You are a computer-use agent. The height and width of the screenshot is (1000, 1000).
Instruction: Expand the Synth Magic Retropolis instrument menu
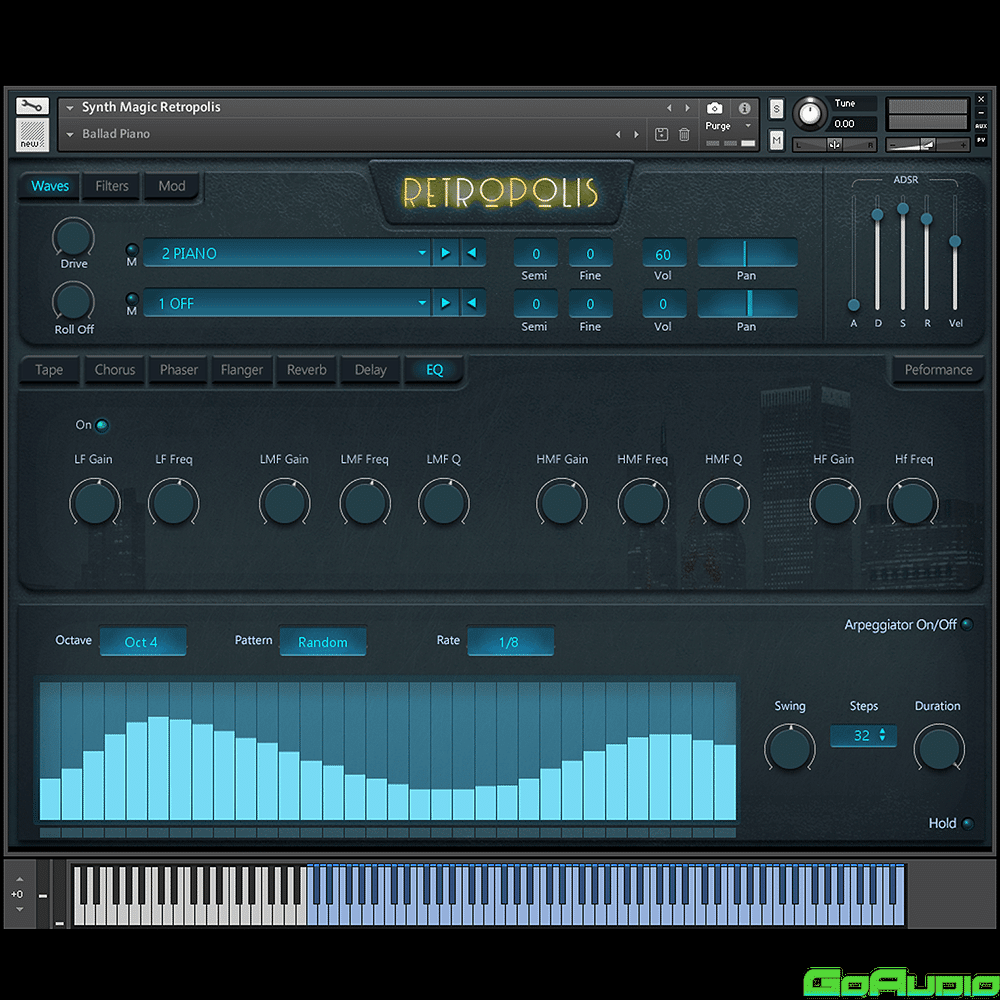coord(70,108)
